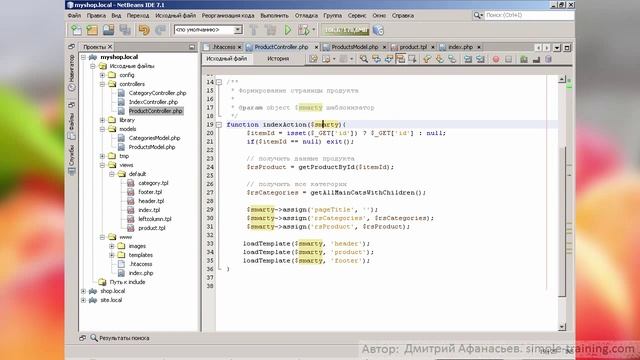Open the Реорганизация кода menu
Viewport: 640px width, 360px height.
(x=228, y=15)
